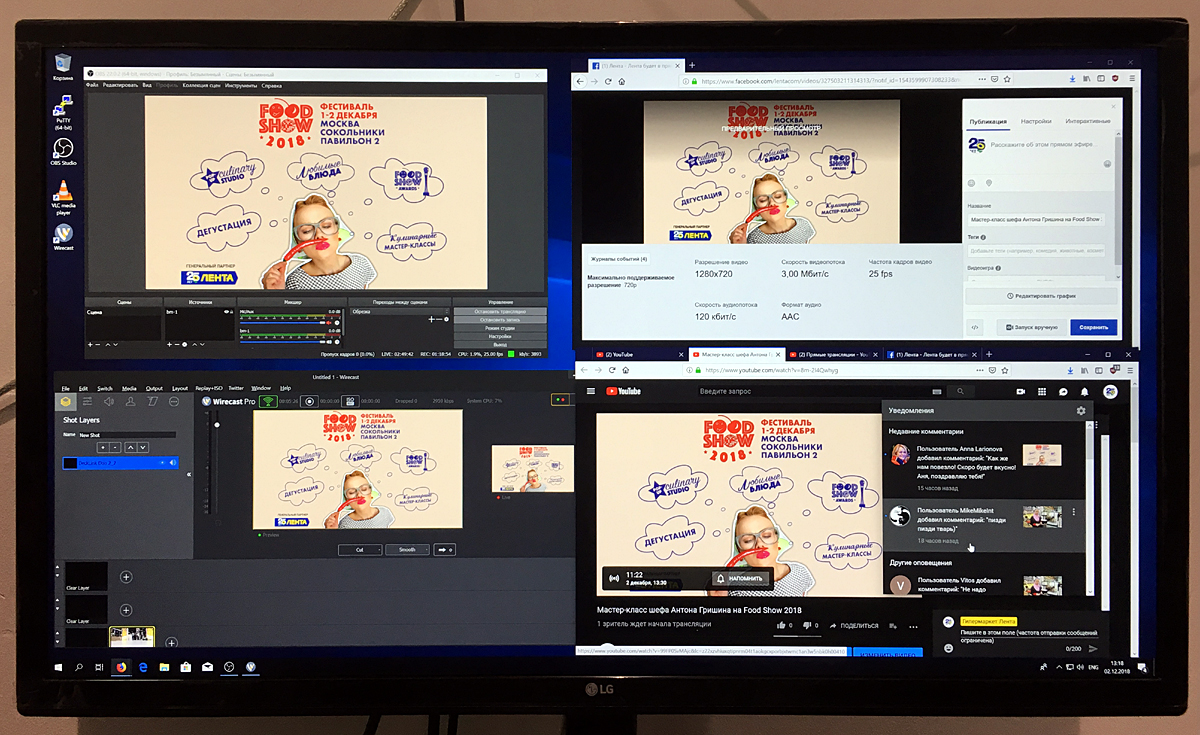Image resolution: width=1200 pixels, height=735 pixels.
Task: Add emoji in the Facebook post composer
Action: coord(1108,164)
